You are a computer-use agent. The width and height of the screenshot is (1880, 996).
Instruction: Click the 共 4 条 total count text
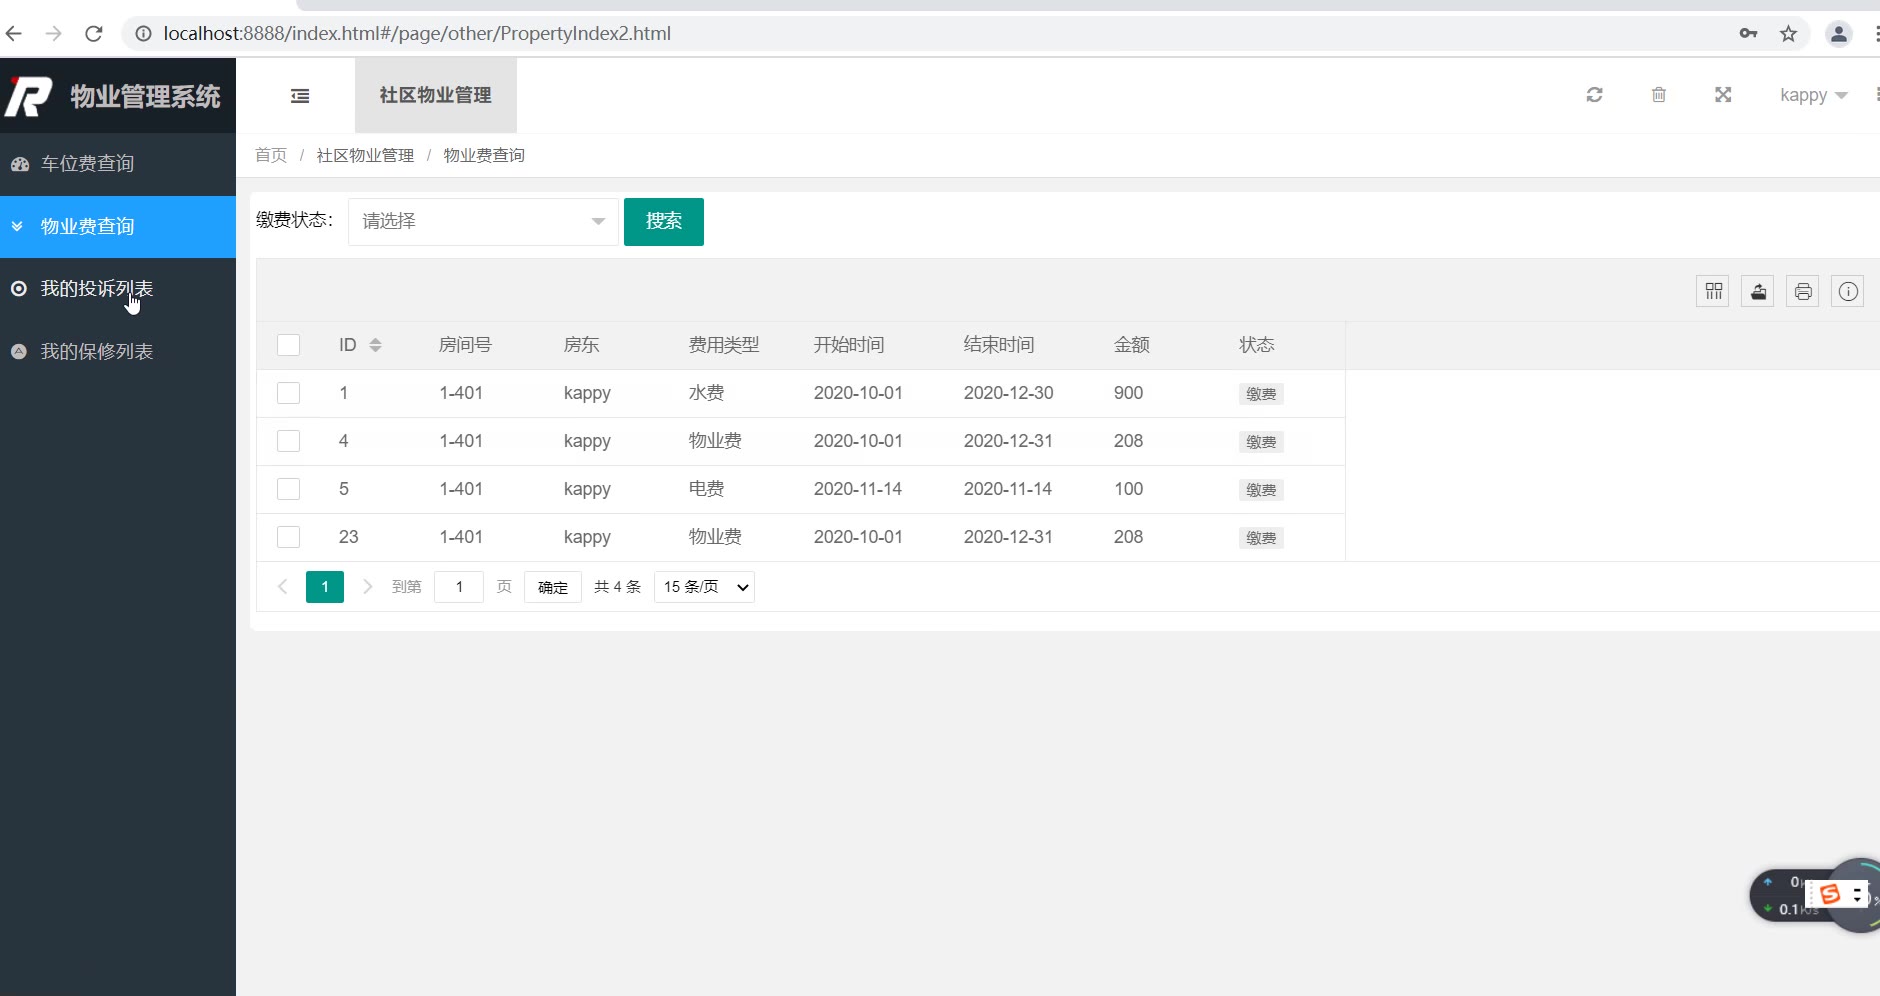[617, 587]
